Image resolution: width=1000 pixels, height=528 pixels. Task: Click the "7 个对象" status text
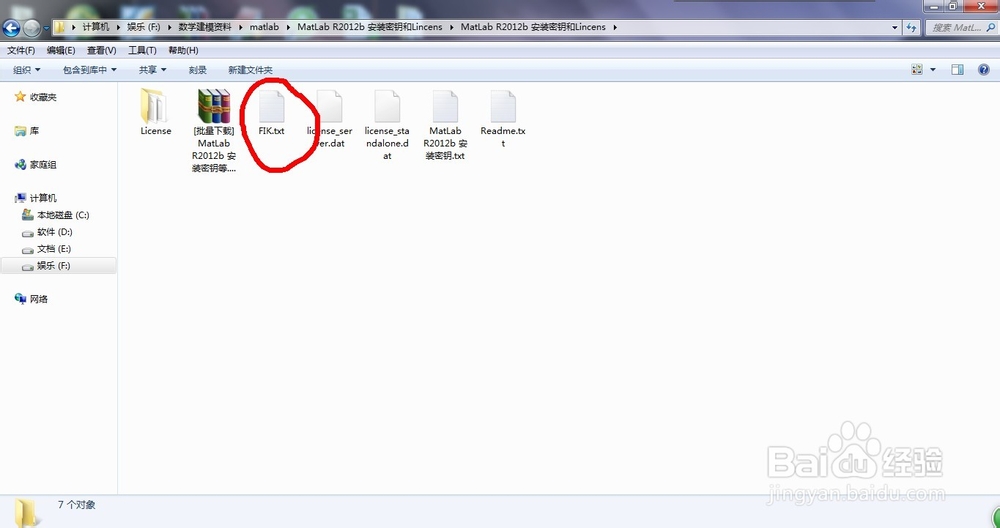77,504
